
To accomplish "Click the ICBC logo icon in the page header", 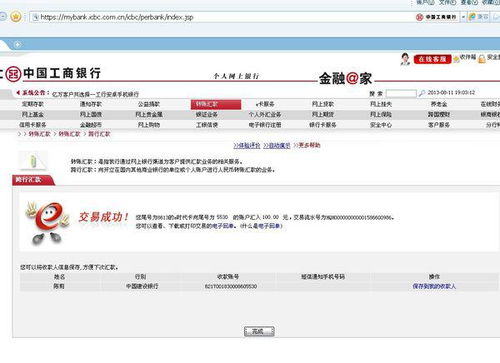I will tap(13, 74).
